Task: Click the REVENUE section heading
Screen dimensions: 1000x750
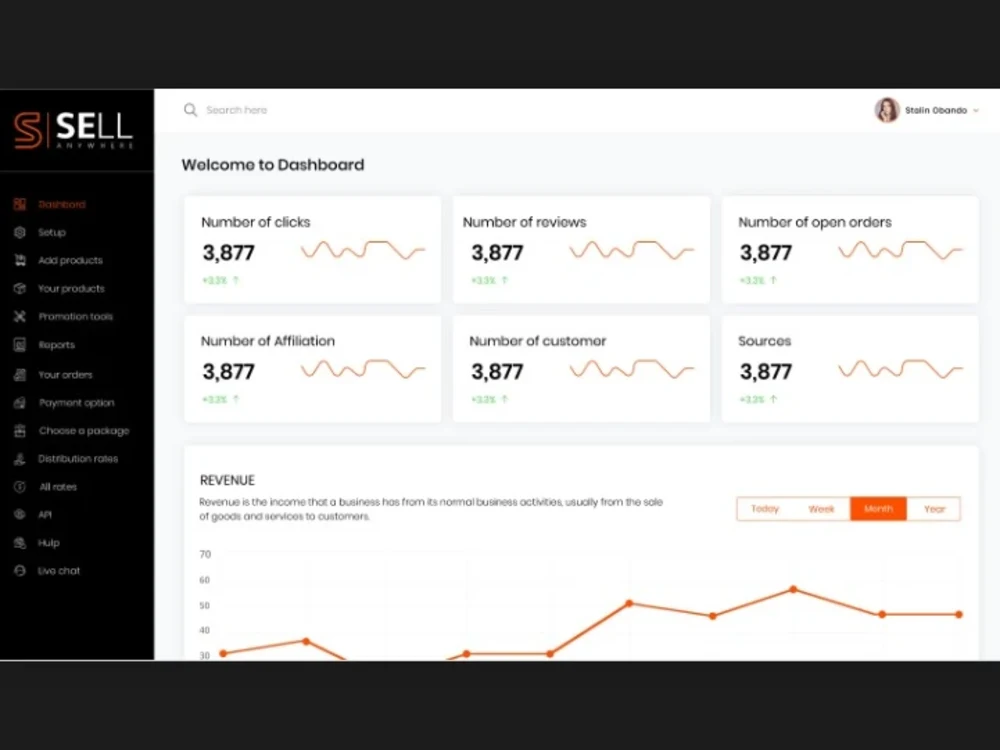Action: click(x=227, y=480)
